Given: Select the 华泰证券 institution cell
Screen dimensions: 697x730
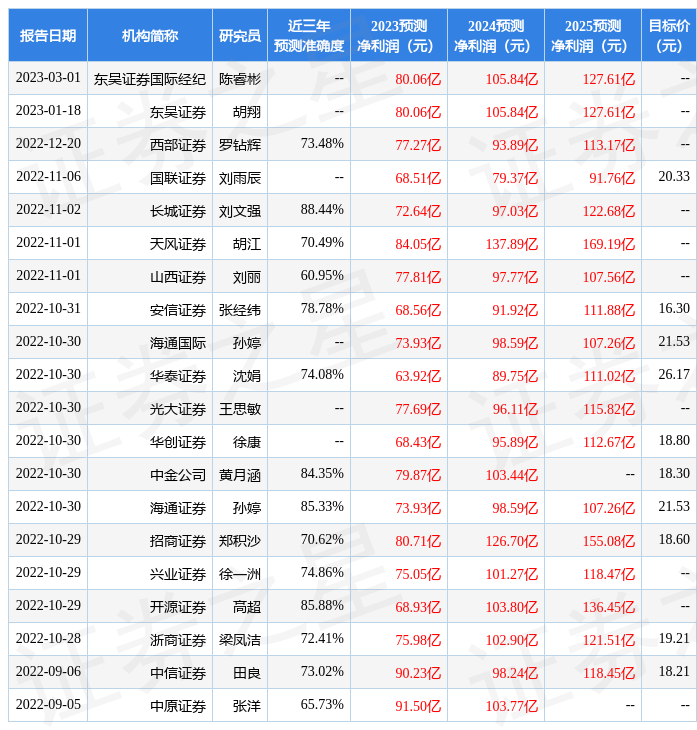Looking at the screenshot, I should point(149,375).
